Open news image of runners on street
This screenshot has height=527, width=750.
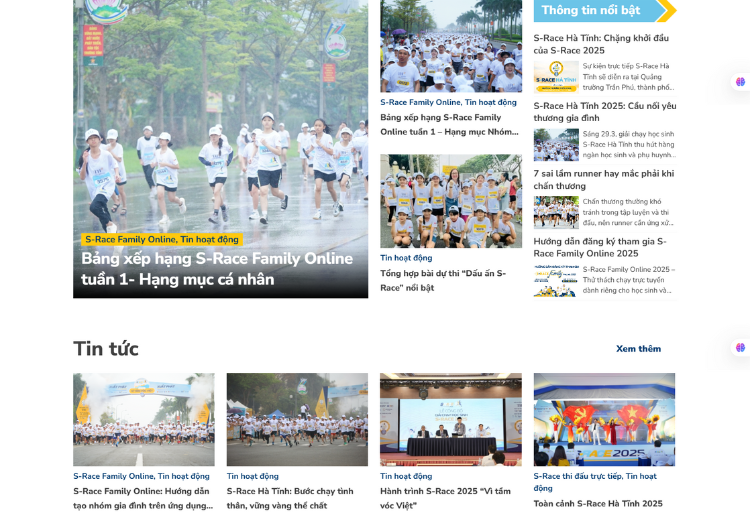click(297, 419)
